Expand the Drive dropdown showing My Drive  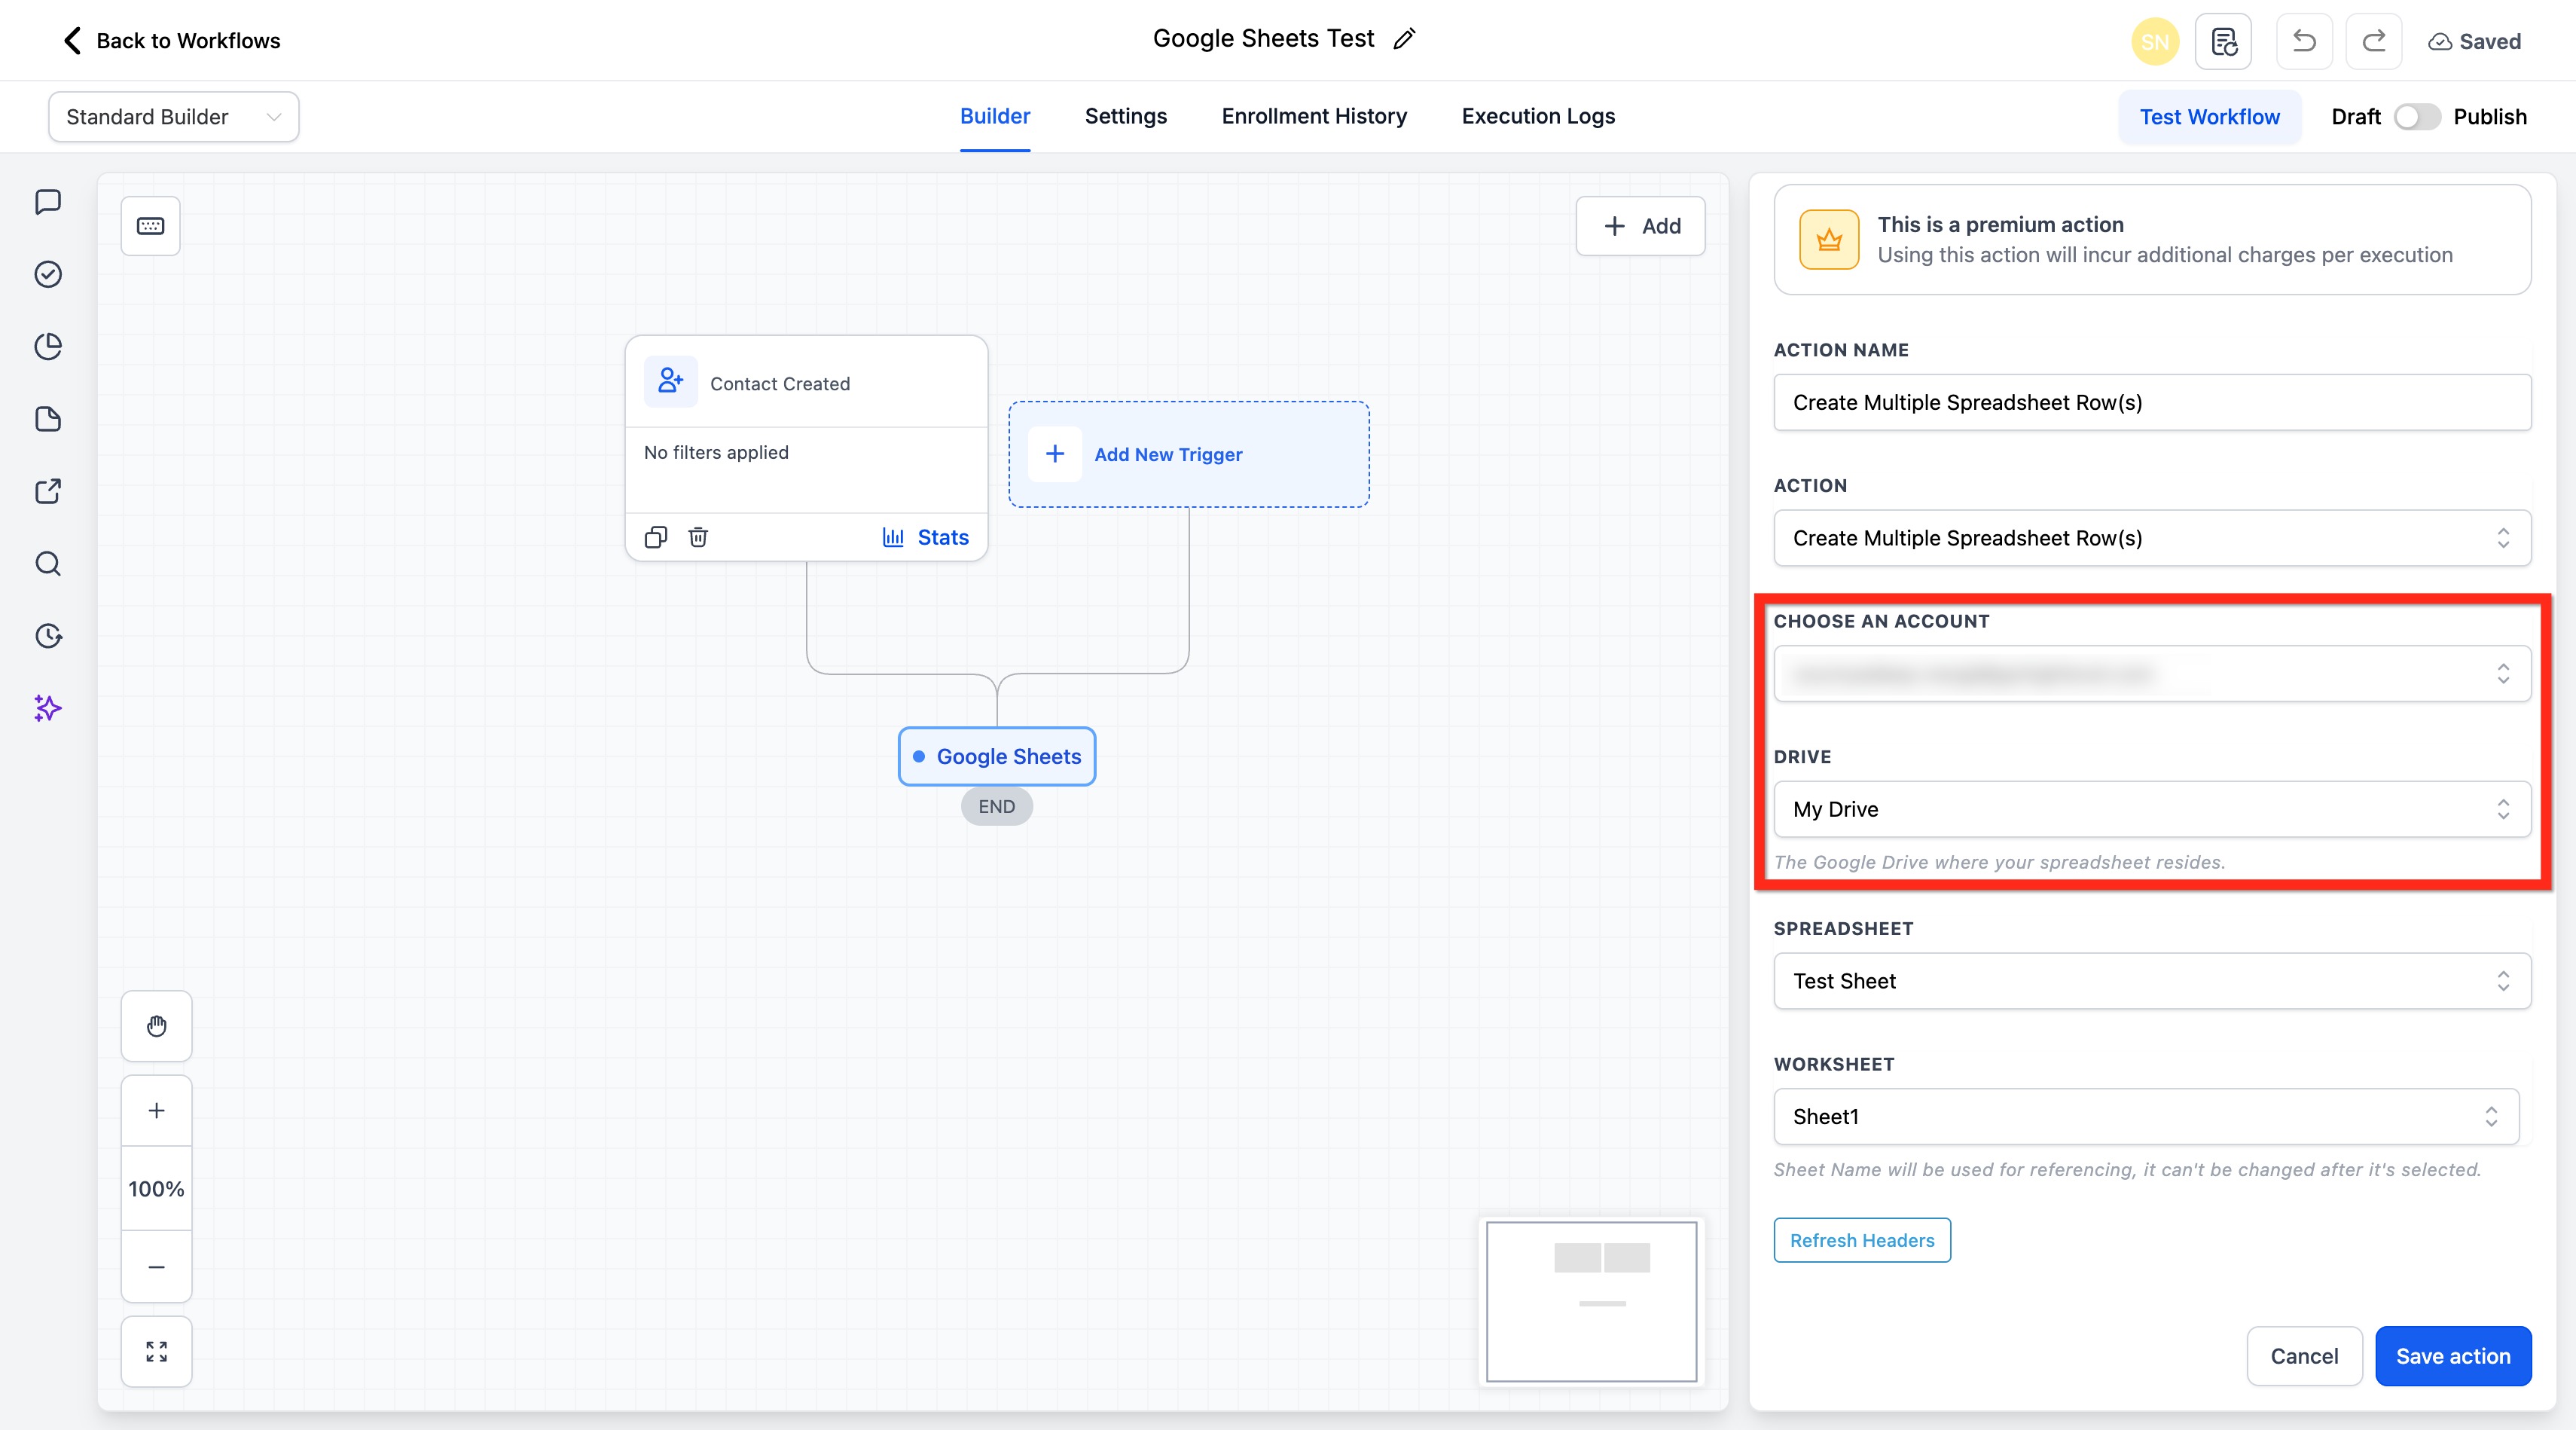pyautogui.click(x=2151, y=809)
